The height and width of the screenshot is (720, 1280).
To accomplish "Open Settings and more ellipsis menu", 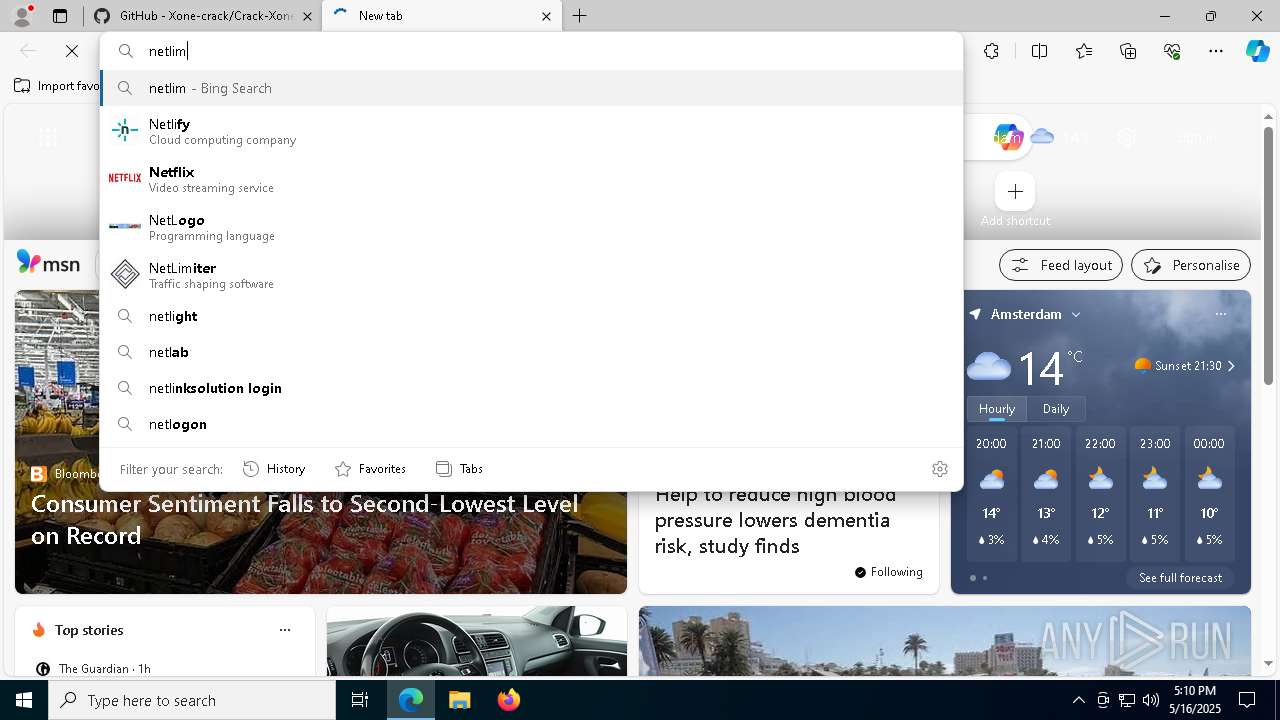I will 1216,51.
